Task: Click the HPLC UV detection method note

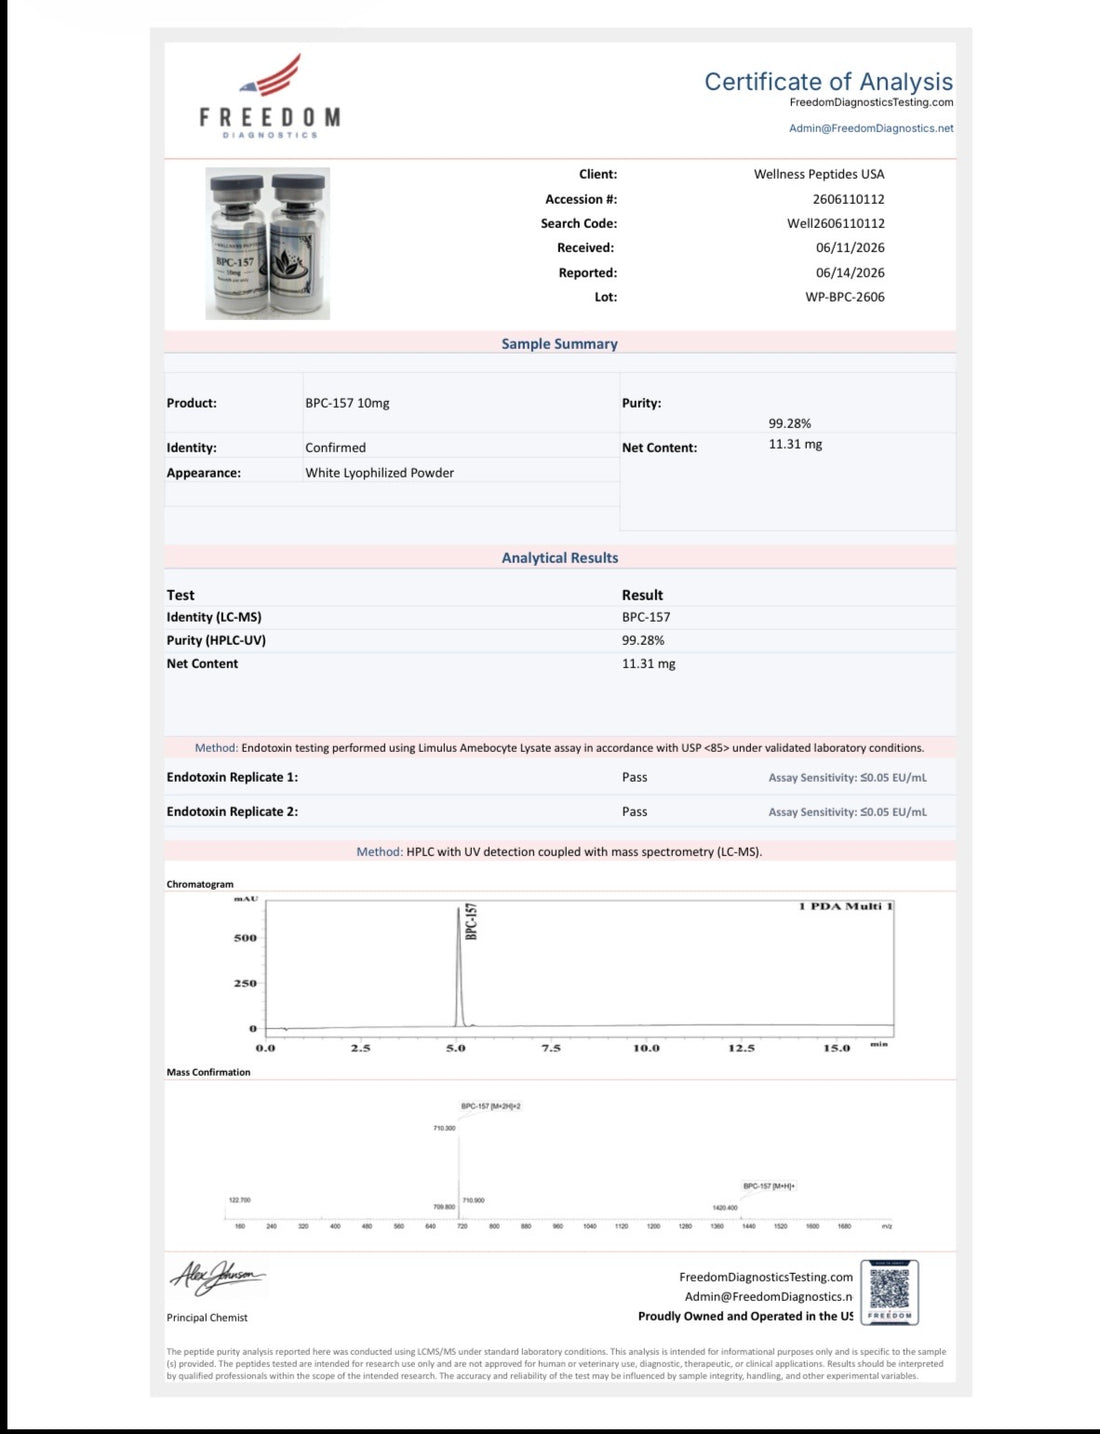Action: (560, 852)
